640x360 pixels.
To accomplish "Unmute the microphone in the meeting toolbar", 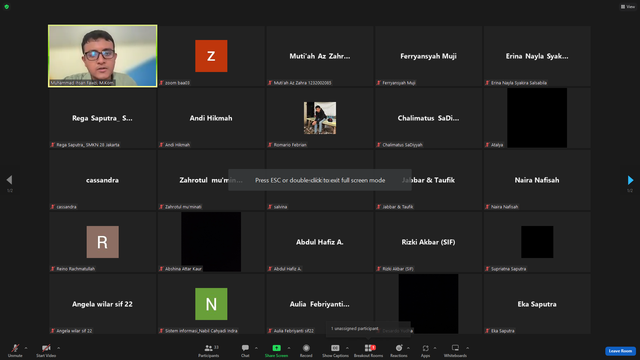I will point(15,350).
